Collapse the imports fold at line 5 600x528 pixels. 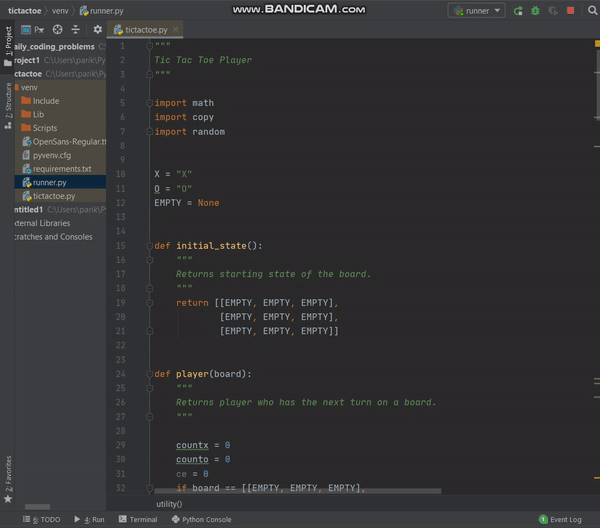[x=150, y=103]
